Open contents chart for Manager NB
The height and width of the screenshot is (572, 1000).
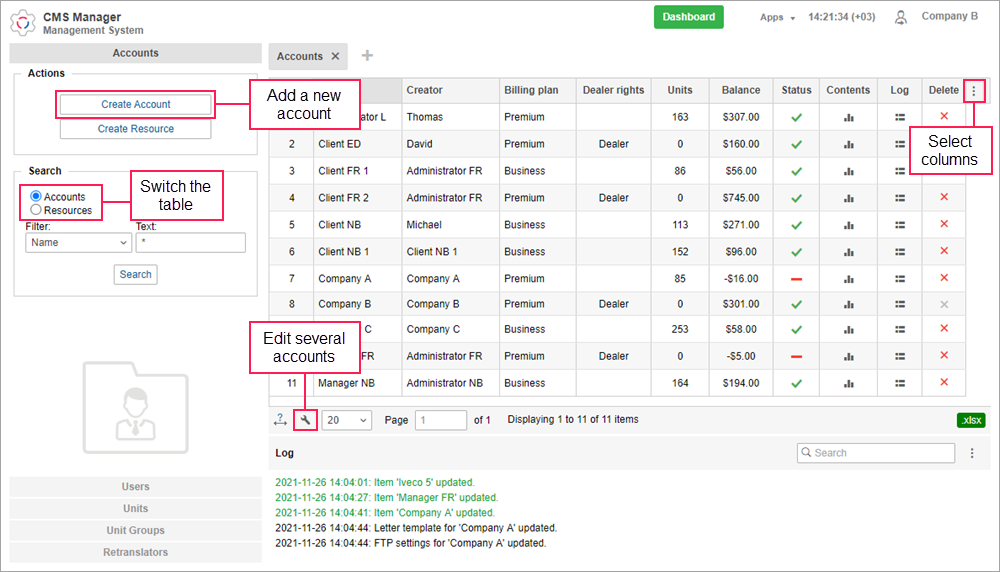pos(848,384)
